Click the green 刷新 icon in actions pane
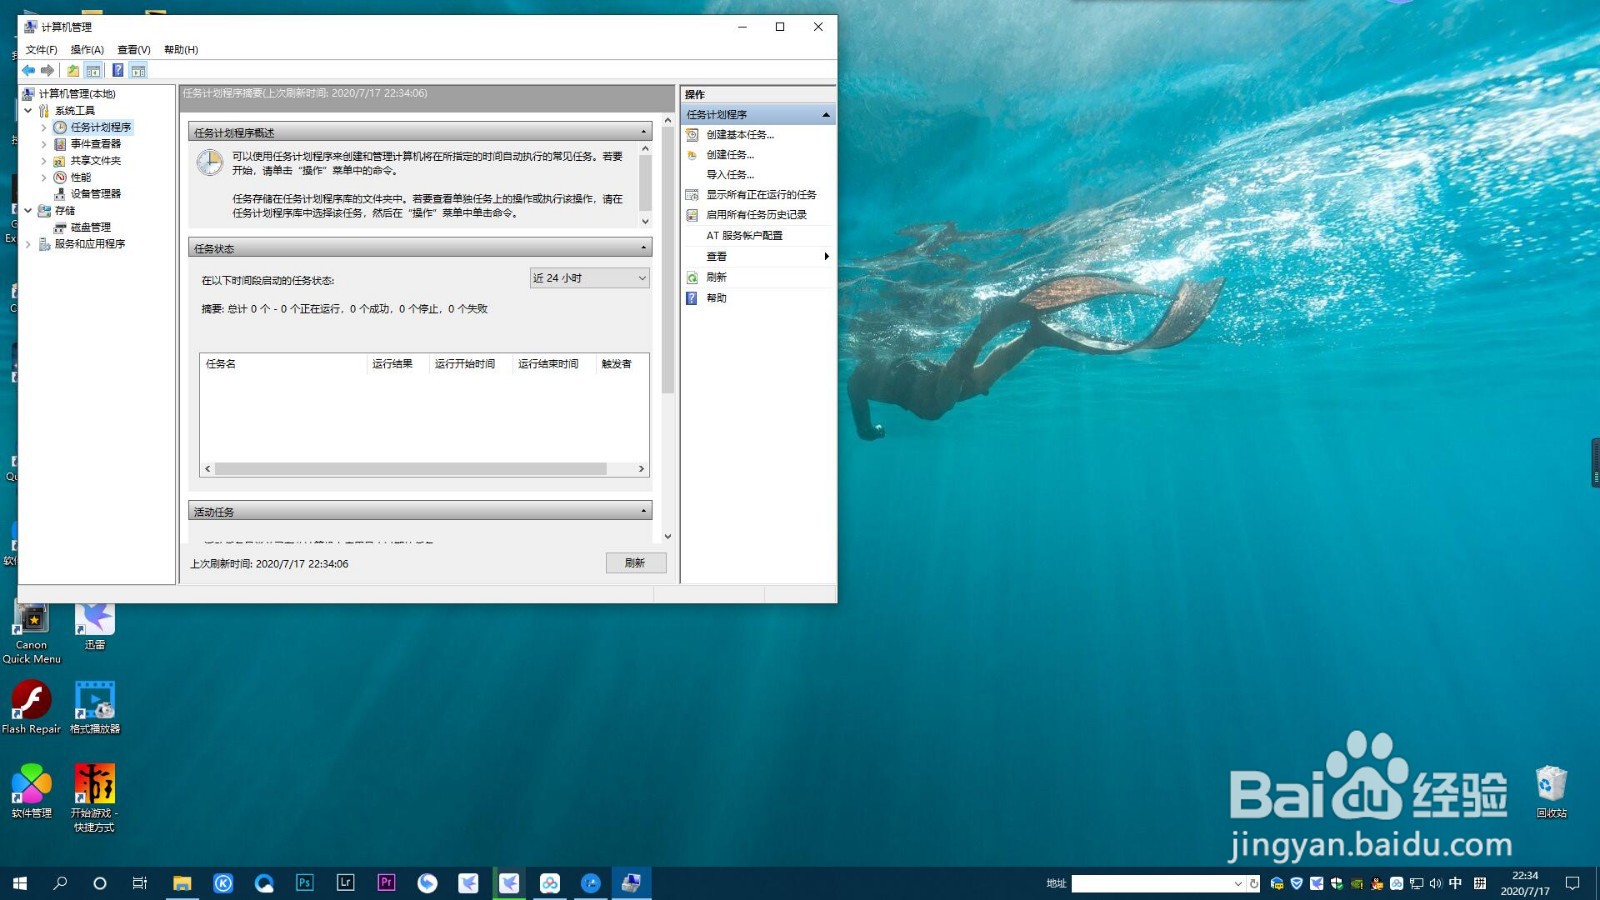The height and width of the screenshot is (900, 1600). point(692,278)
